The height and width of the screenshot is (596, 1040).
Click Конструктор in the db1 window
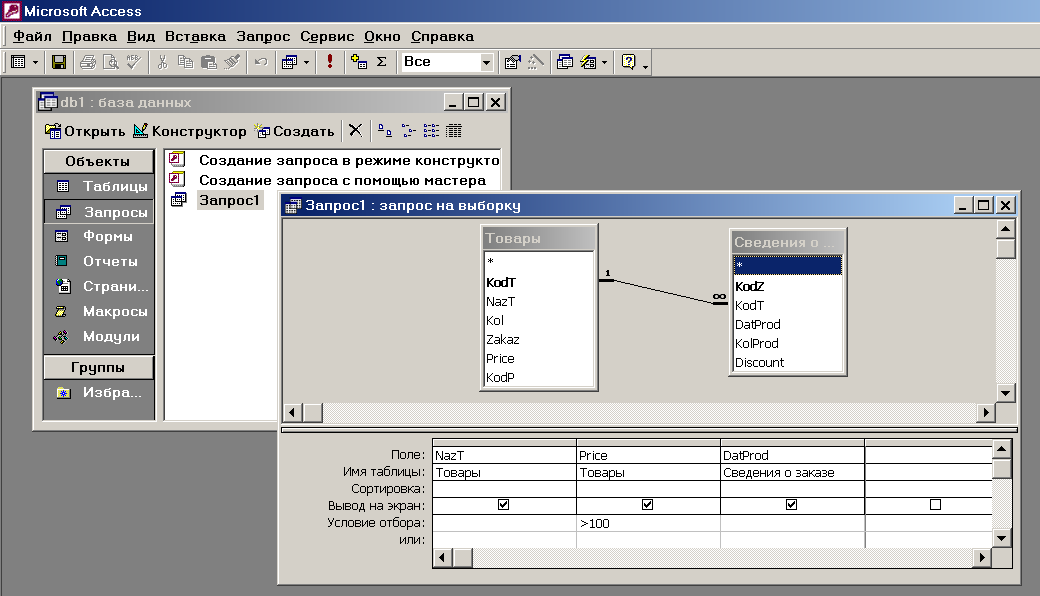coord(190,131)
